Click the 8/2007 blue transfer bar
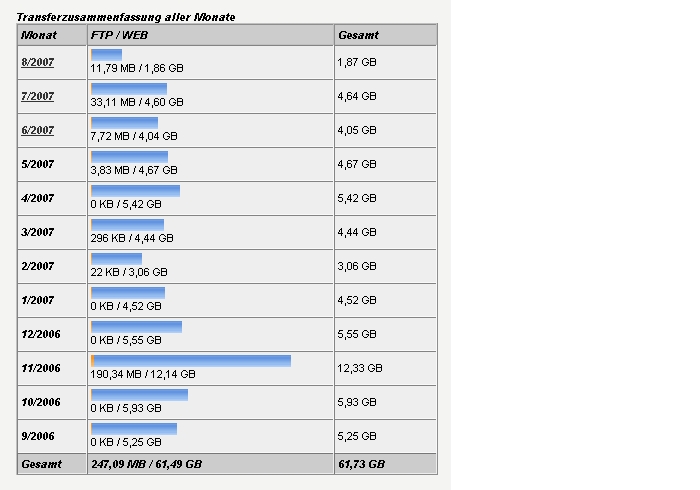The height and width of the screenshot is (490, 700). coord(106,54)
